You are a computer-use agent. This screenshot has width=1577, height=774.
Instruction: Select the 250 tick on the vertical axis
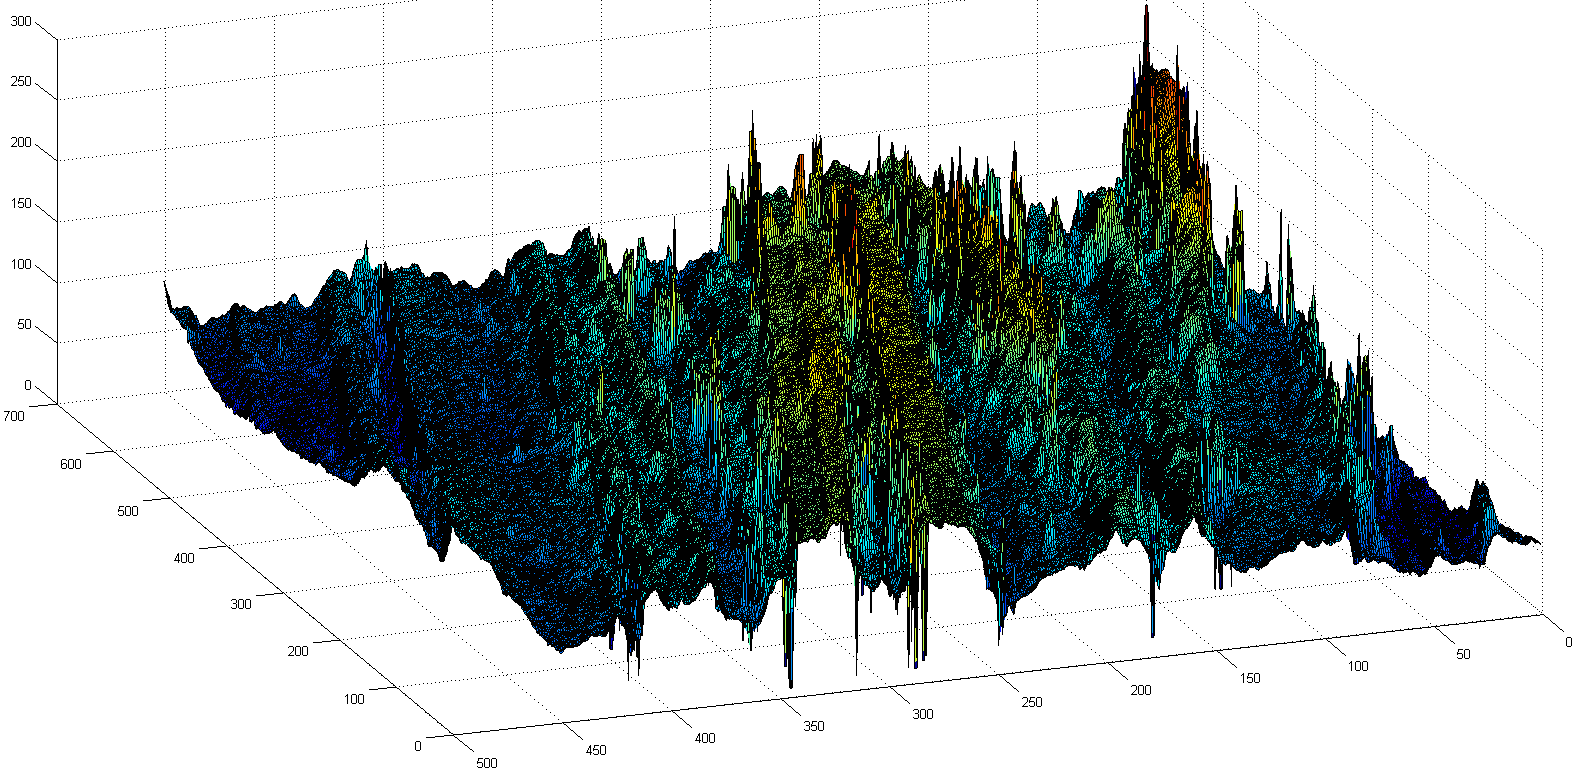click(x=21, y=82)
